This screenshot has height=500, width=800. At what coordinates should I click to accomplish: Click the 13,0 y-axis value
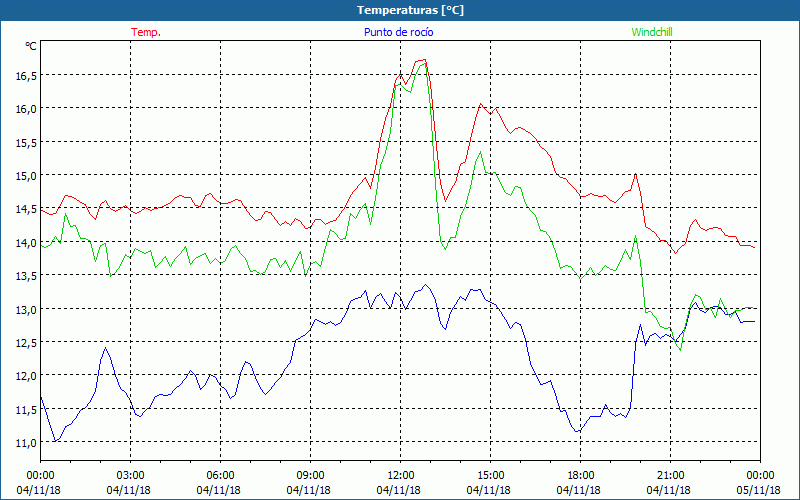(26, 310)
